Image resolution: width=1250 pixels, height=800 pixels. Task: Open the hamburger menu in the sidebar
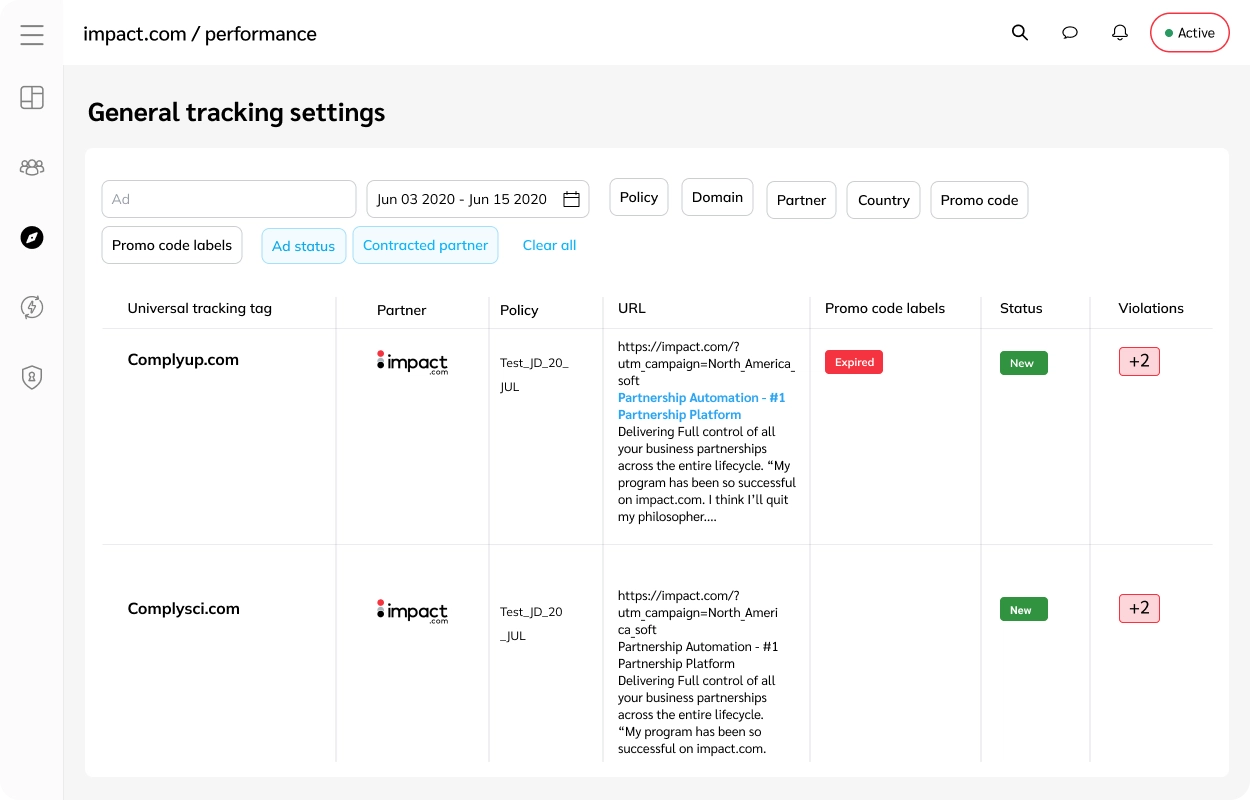click(x=32, y=35)
